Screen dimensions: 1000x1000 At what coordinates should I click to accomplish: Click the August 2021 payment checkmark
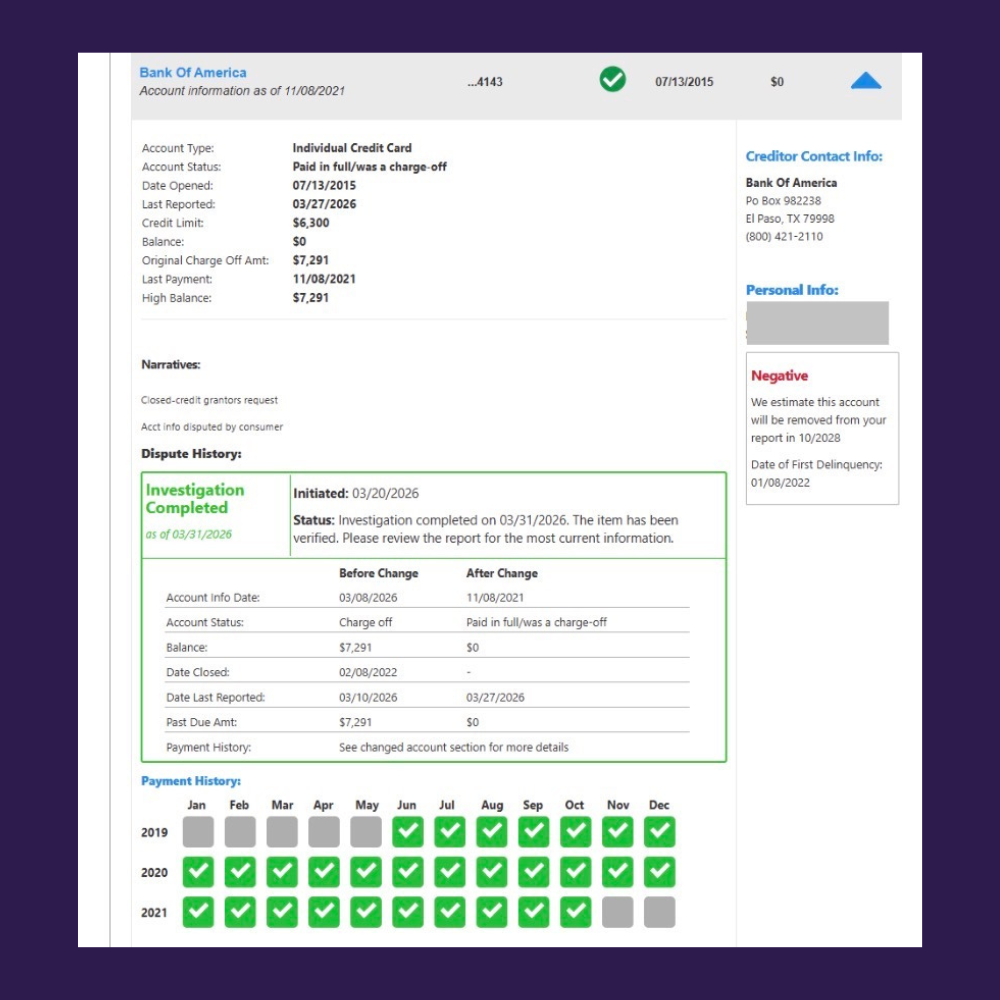click(x=492, y=912)
